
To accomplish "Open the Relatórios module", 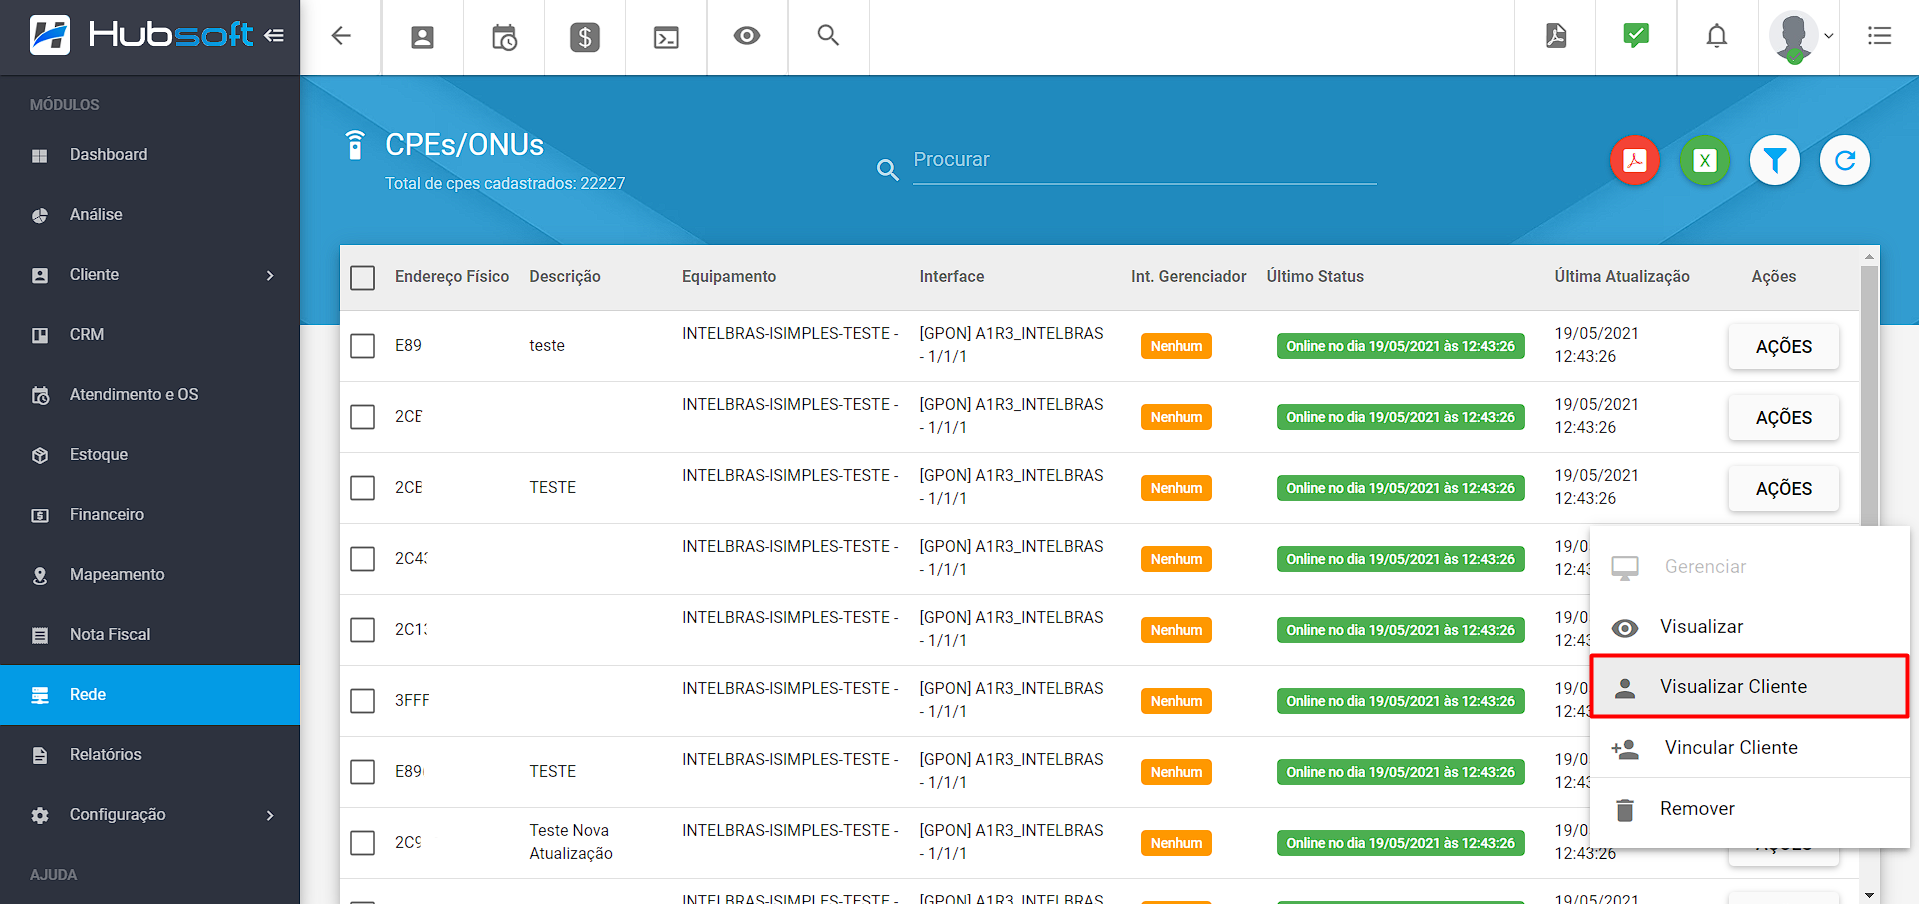I will (x=150, y=755).
